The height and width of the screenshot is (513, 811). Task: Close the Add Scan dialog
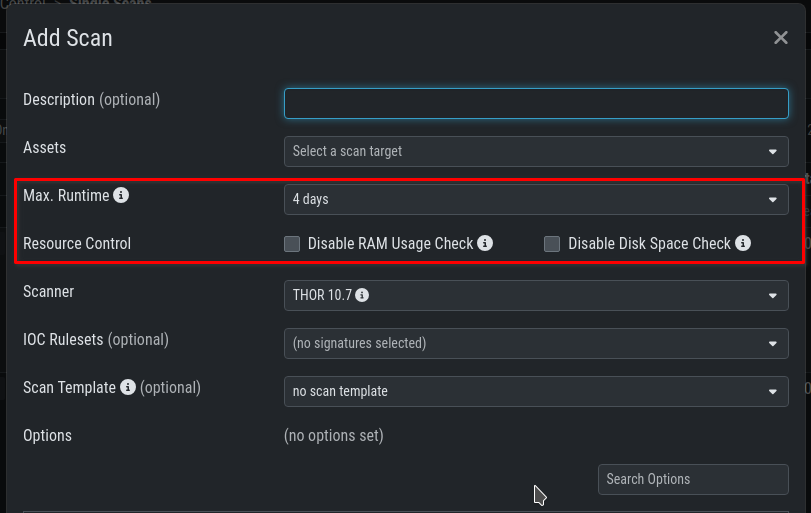pyautogui.click(x=781, y=38)
